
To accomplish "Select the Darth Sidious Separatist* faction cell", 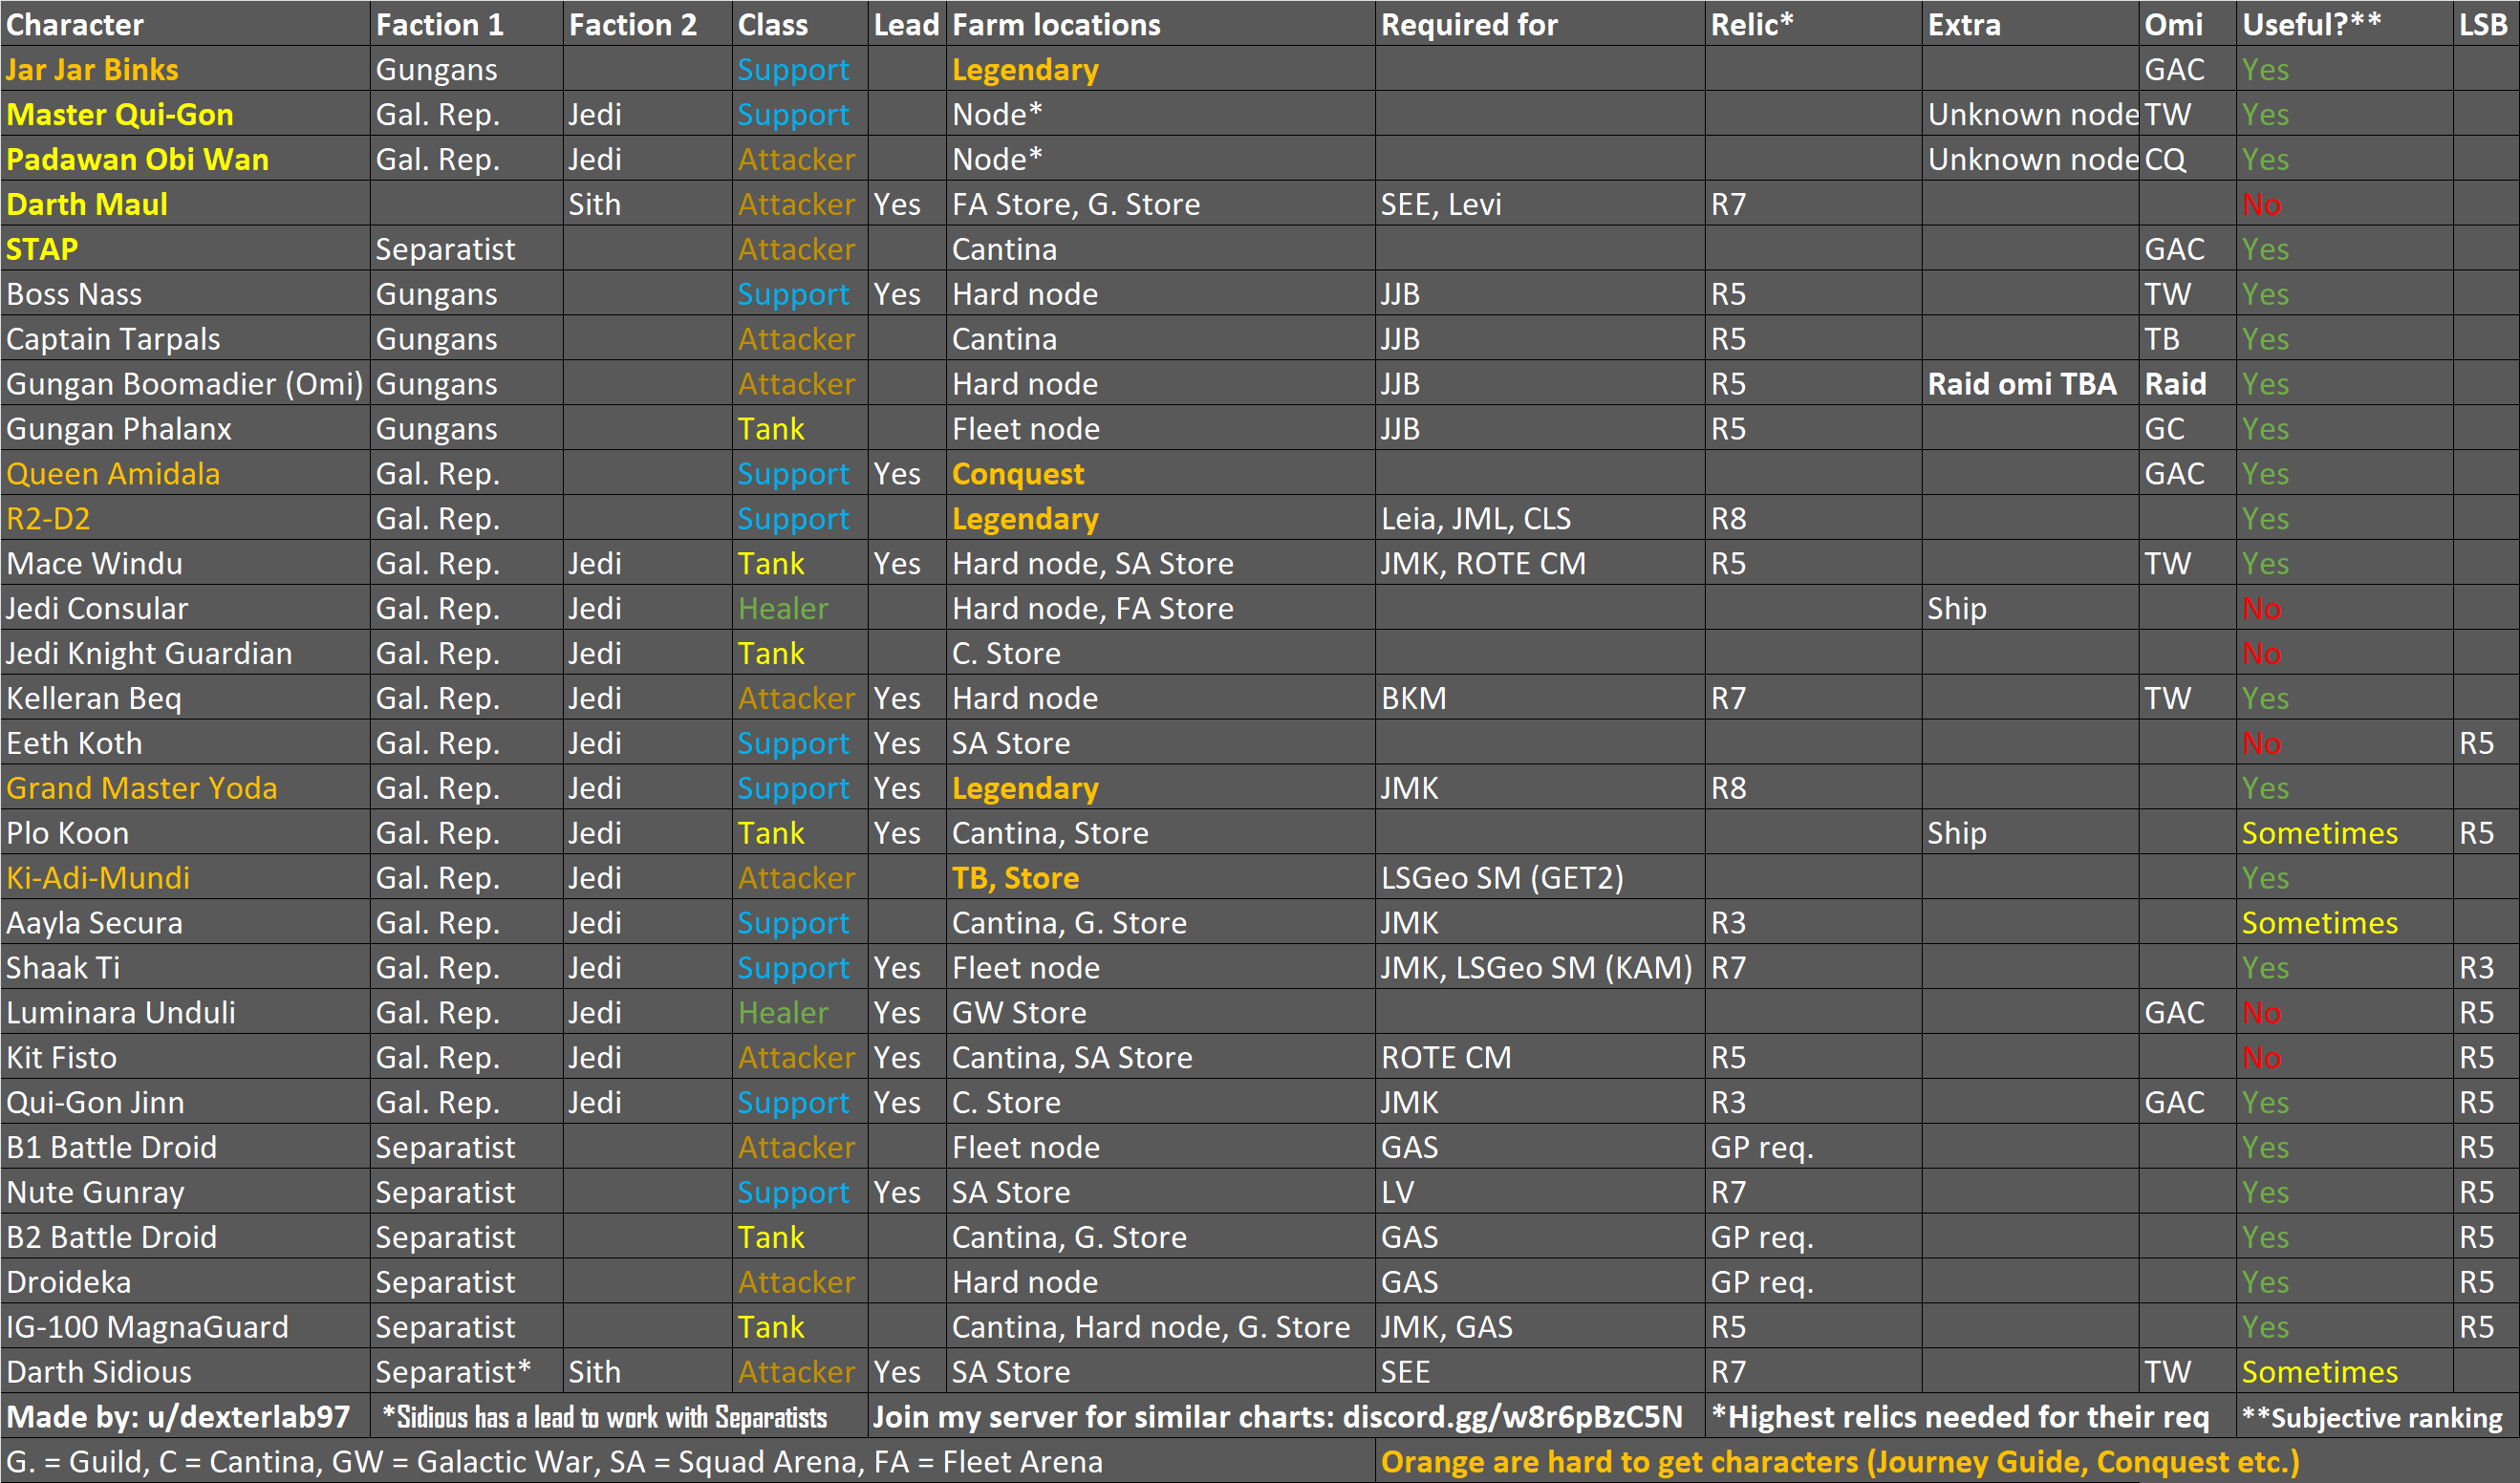I will (x=453, y=1371).
